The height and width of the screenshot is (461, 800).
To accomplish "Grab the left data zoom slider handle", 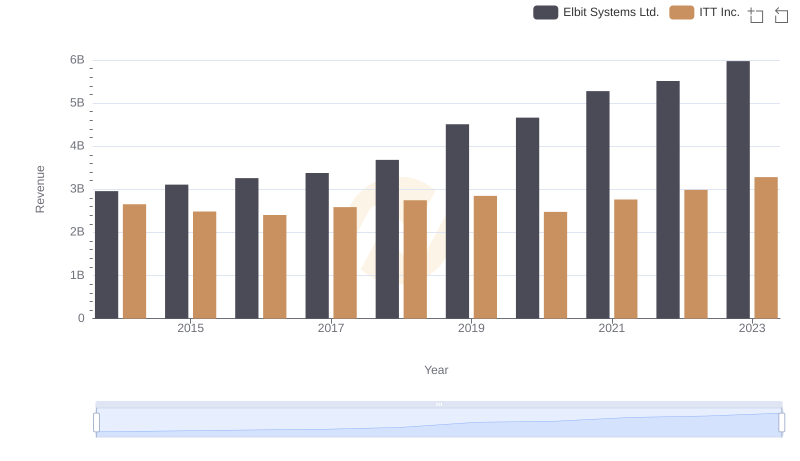I will [96, 423].
